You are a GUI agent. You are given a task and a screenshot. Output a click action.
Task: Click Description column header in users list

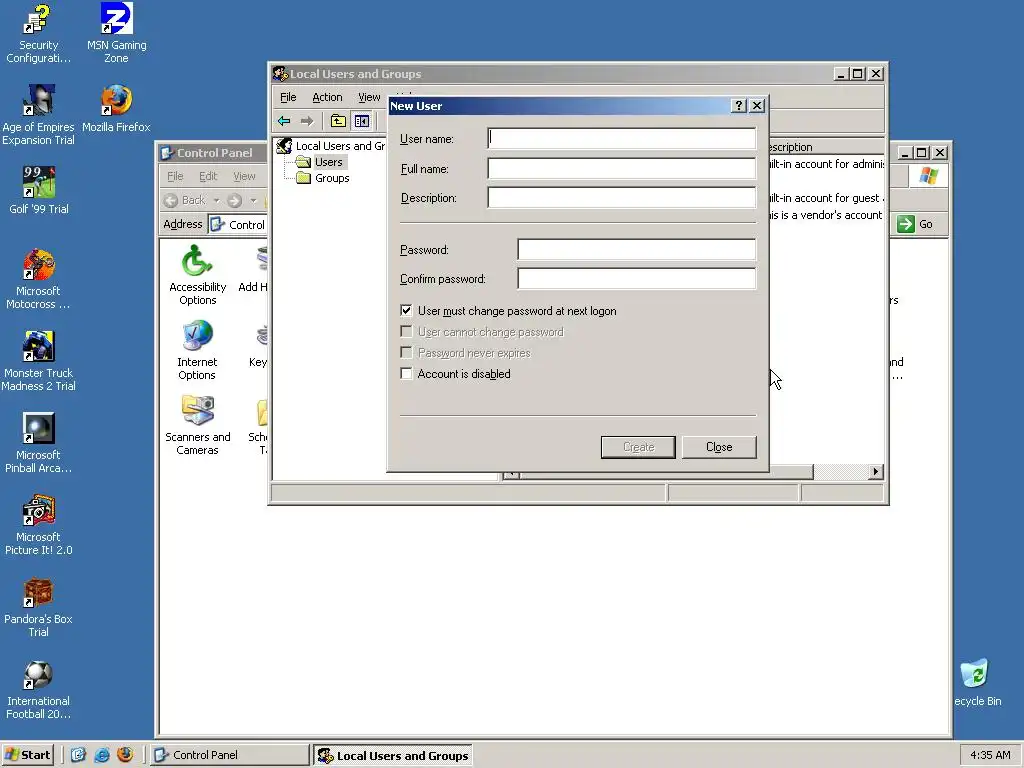coord(826,147)
